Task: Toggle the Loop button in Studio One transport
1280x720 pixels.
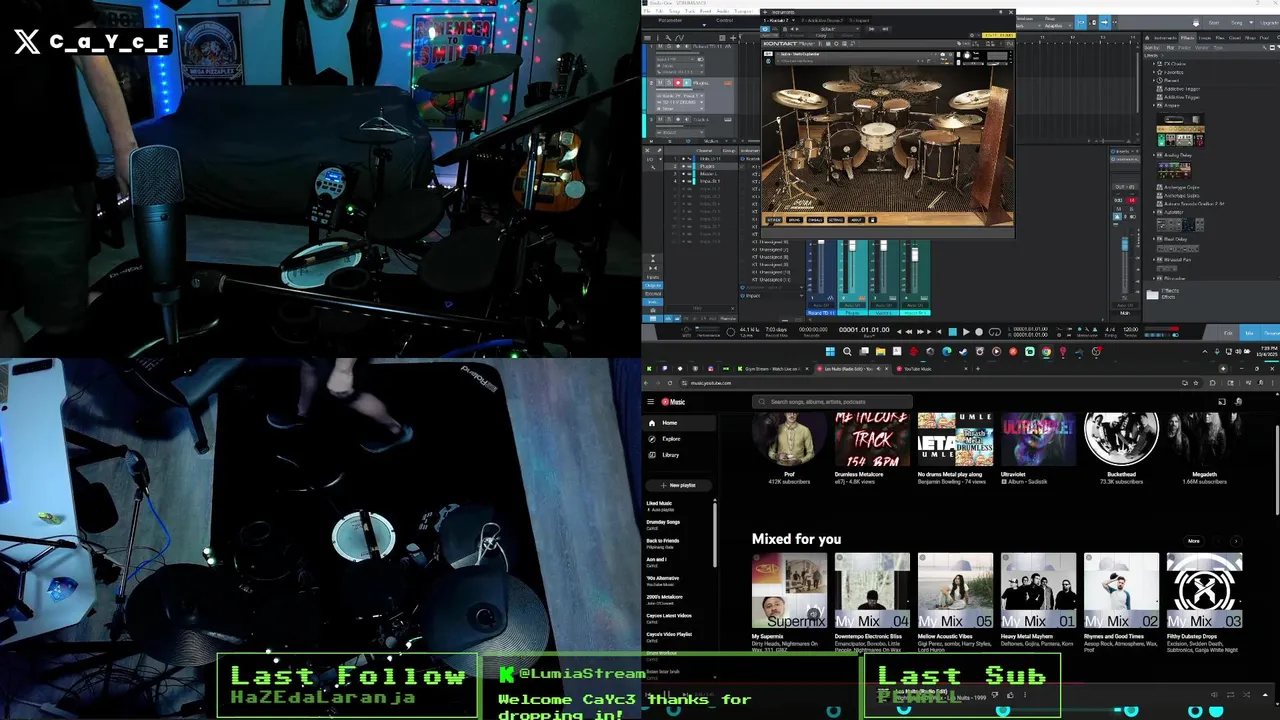Action: (x=995, y=332)
